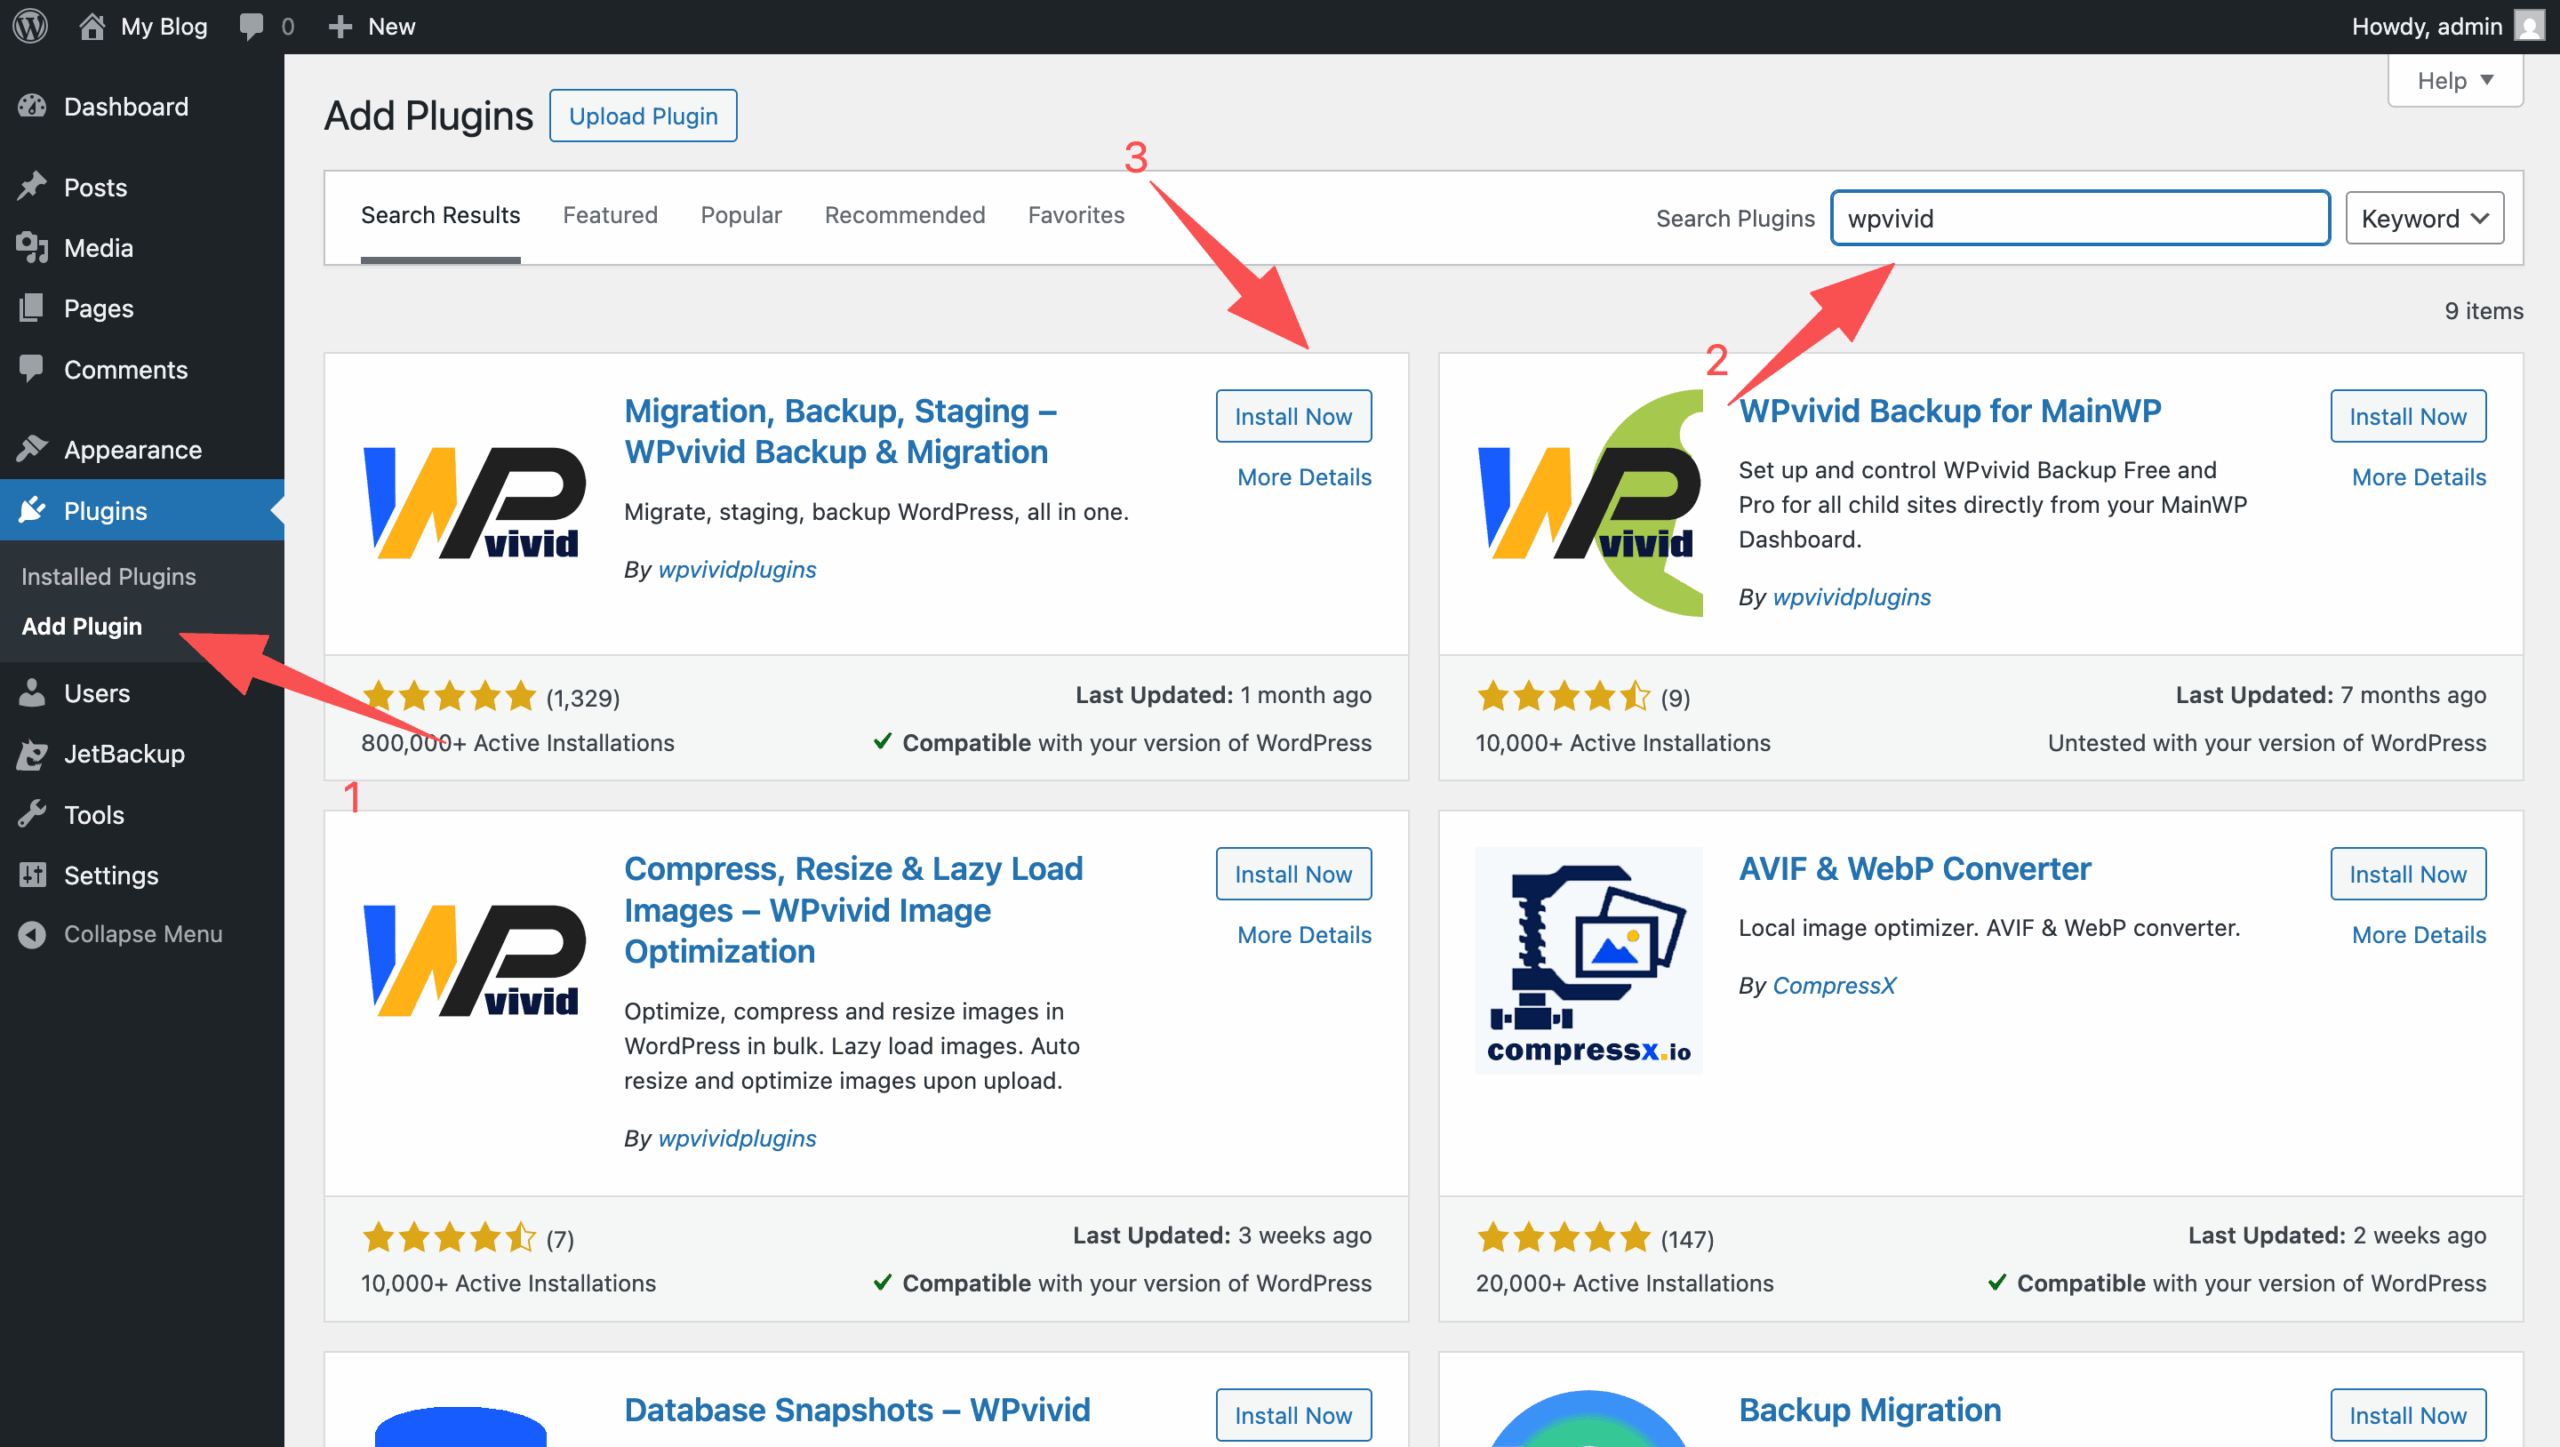Expand the Help dropdown panel
Viewport: 2560px width, 1447px height.
[x=2454, y=80]
